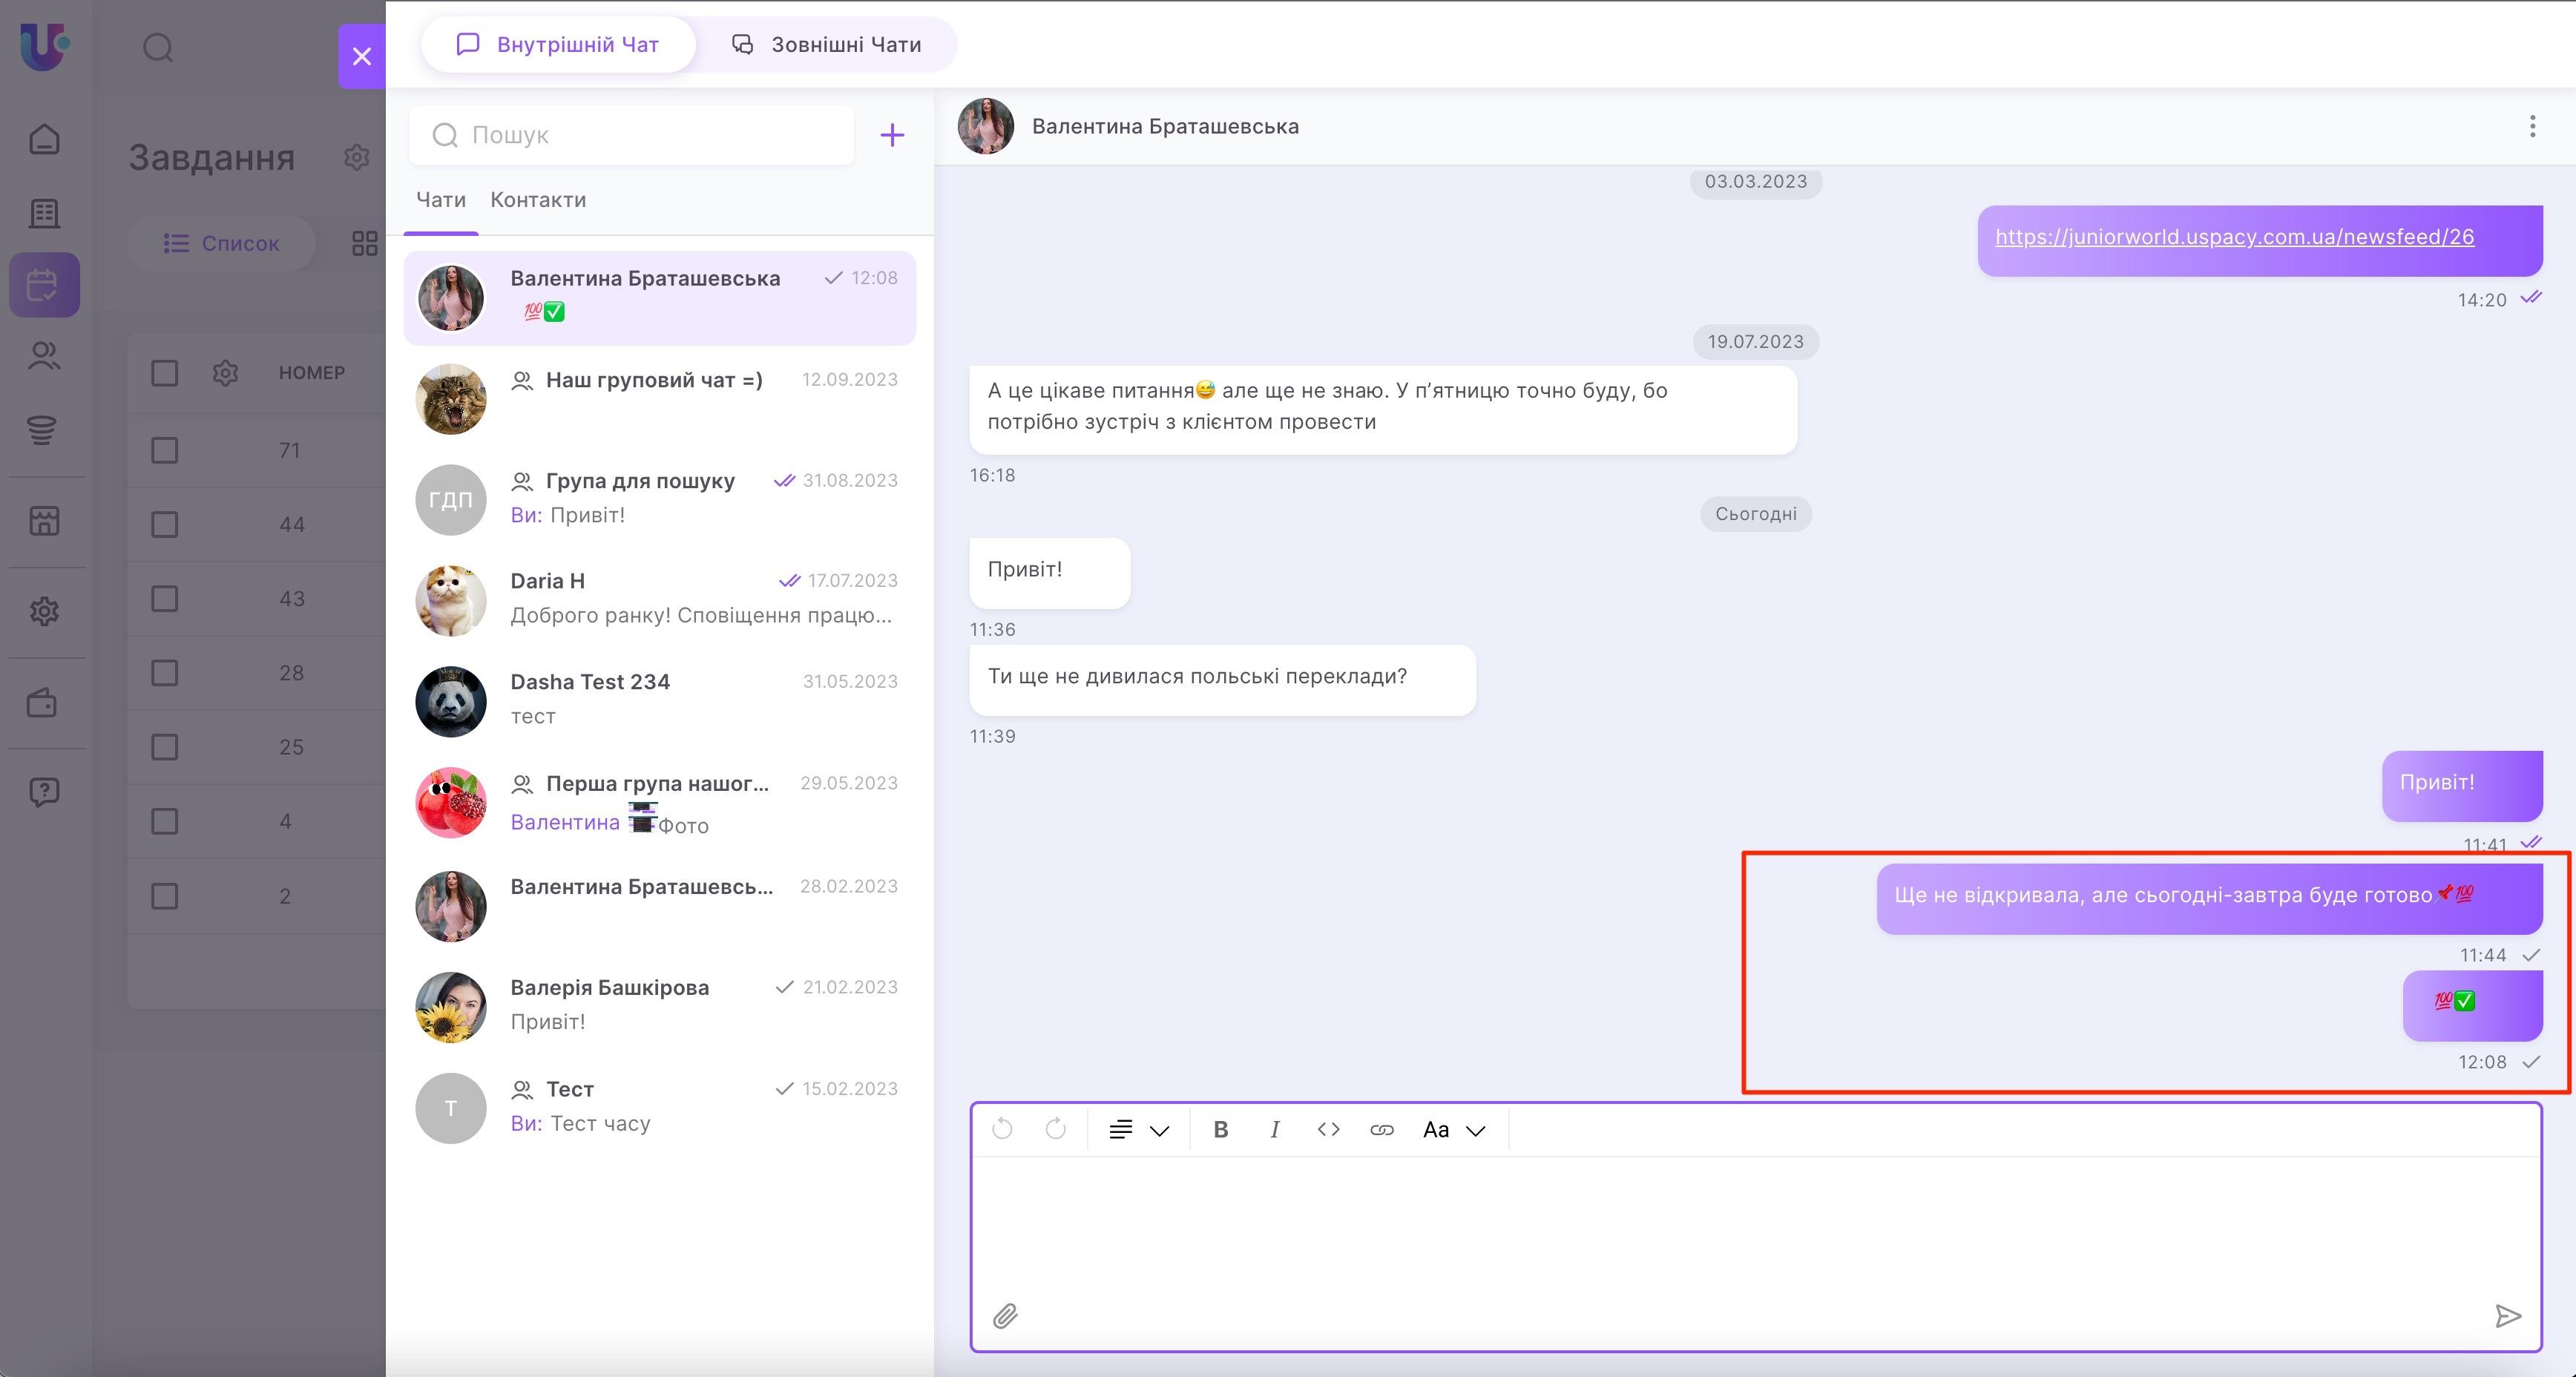Switch to the Зовнішні Чати tab

pos(827,44)
